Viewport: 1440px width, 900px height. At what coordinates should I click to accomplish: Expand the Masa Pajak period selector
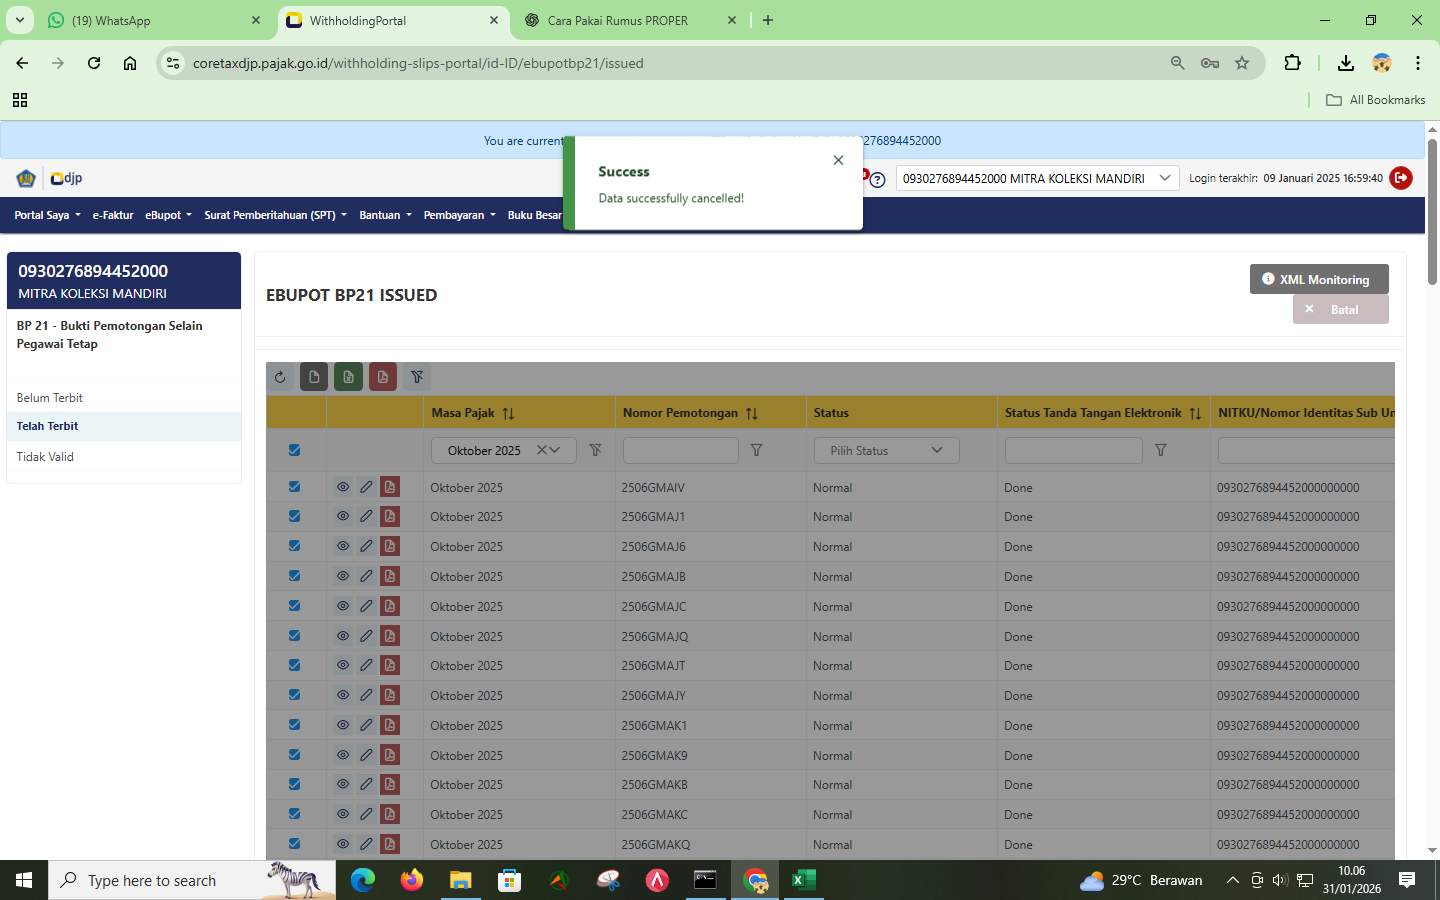pyautogui.click(x=556, y=450)
